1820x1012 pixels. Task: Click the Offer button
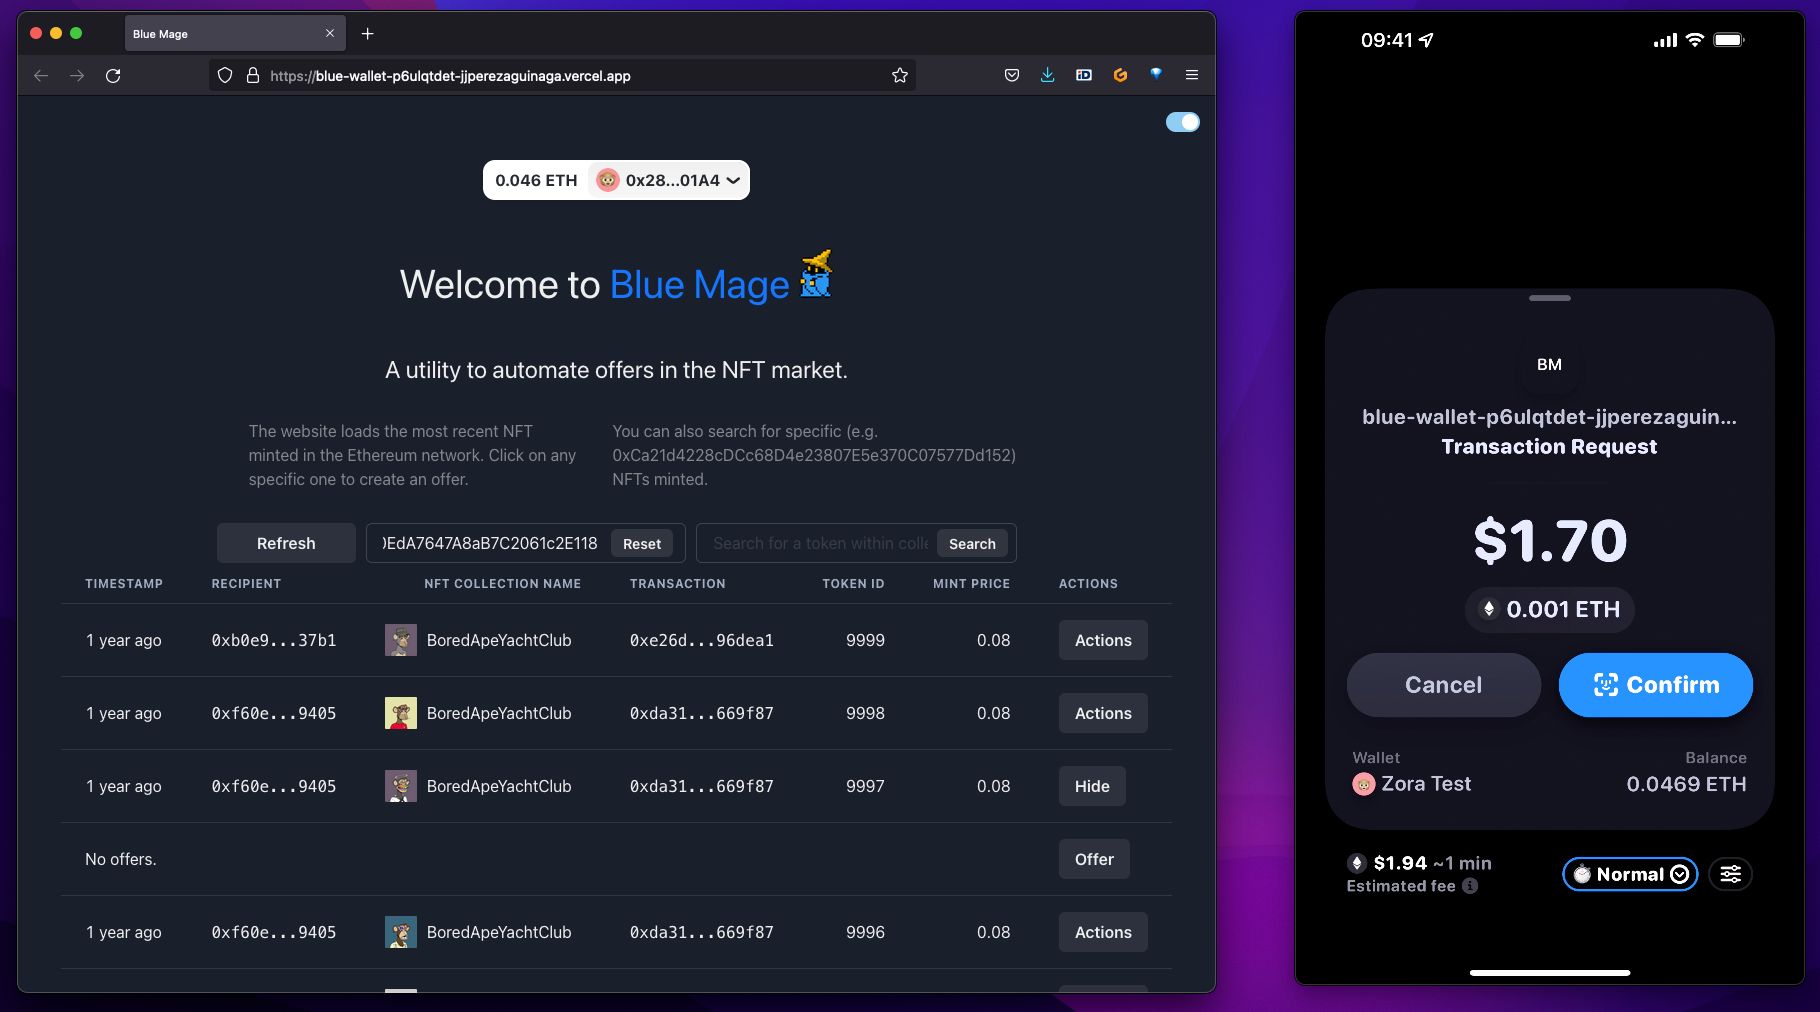pos(1094,859)
